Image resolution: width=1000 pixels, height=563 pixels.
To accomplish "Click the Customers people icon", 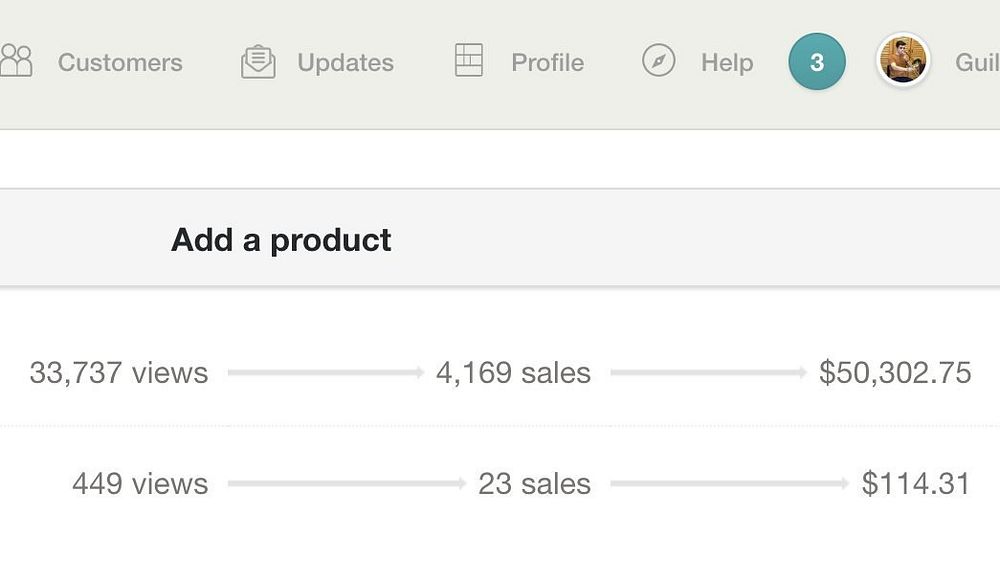I will click(x=16, y=61).
